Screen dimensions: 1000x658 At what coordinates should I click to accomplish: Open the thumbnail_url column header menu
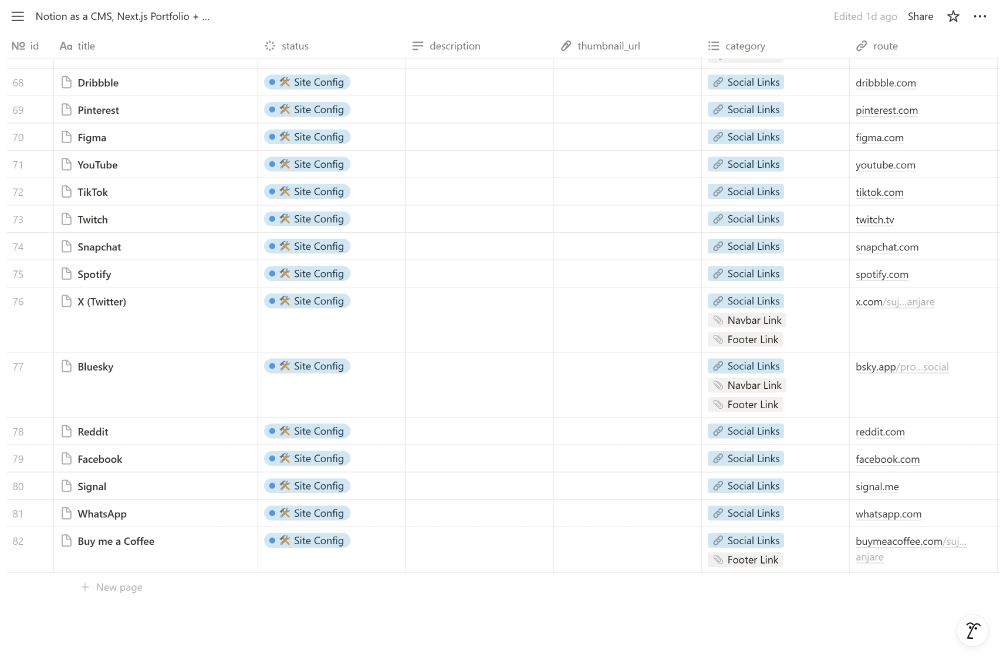click(600, 46)
